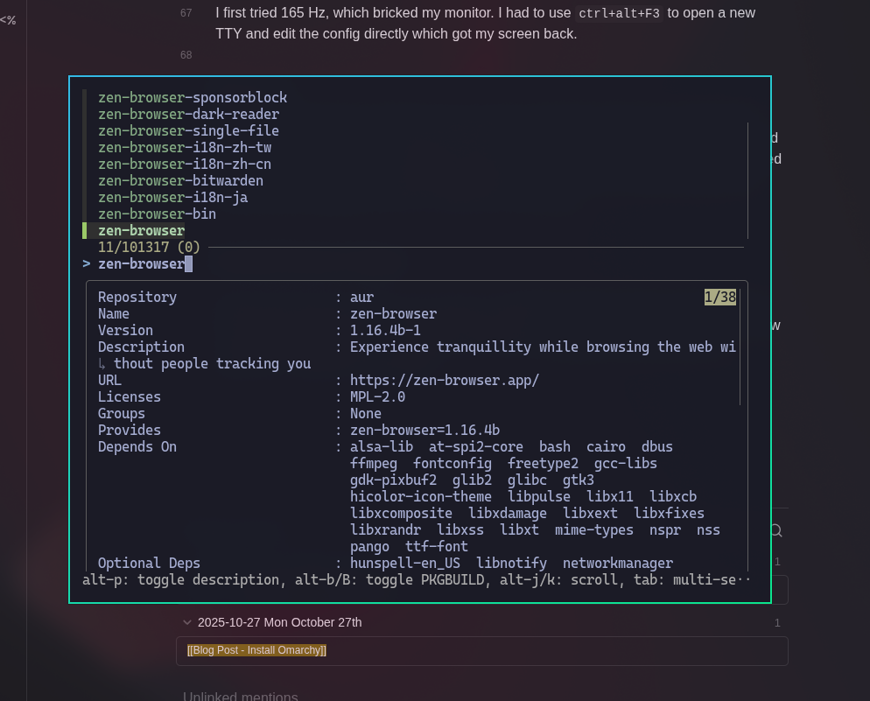The image size is (870, 701).
Task: Click the 1/38 preview position indicator
Action: pos(720,297)
